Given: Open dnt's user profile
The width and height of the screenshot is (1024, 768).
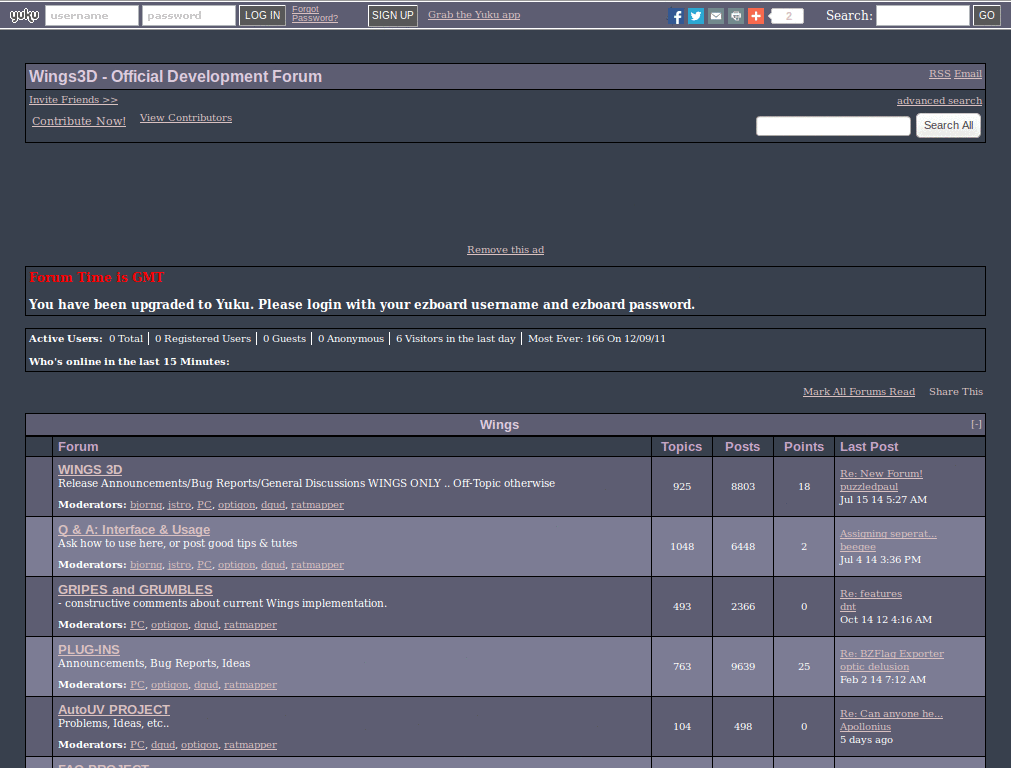Looking at the screenshot, I should pyautogui.click(x=848, y=607).
